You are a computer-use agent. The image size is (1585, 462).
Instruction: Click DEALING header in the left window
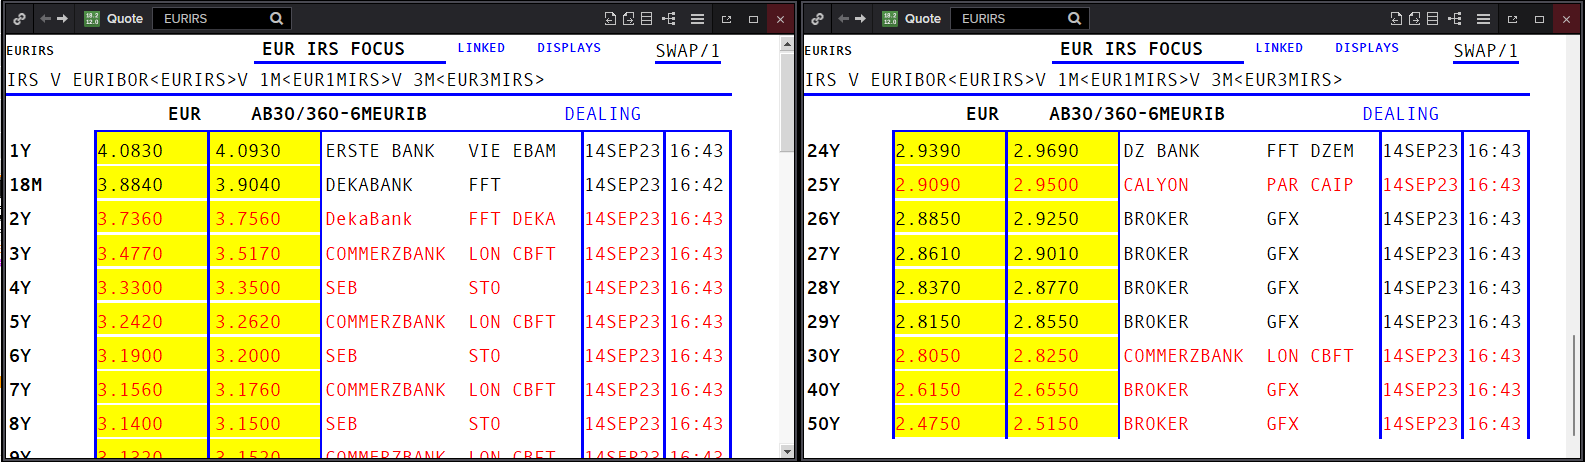pos(602,114)
